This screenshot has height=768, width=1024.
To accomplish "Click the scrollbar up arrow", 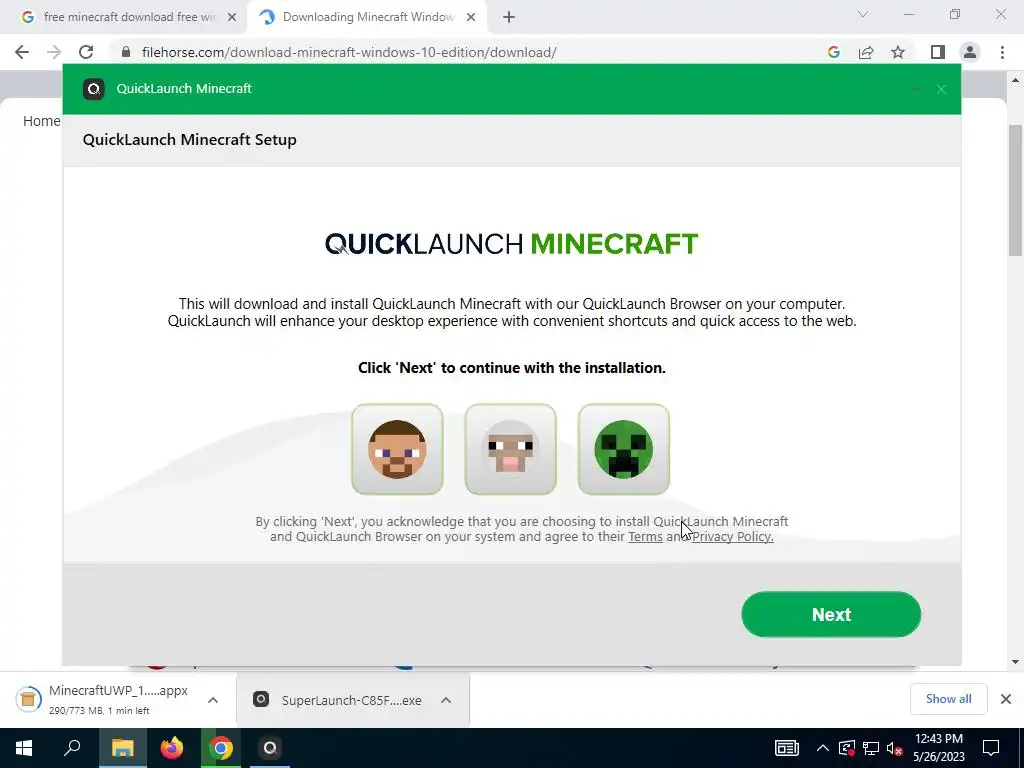I will coord(1015,80).
